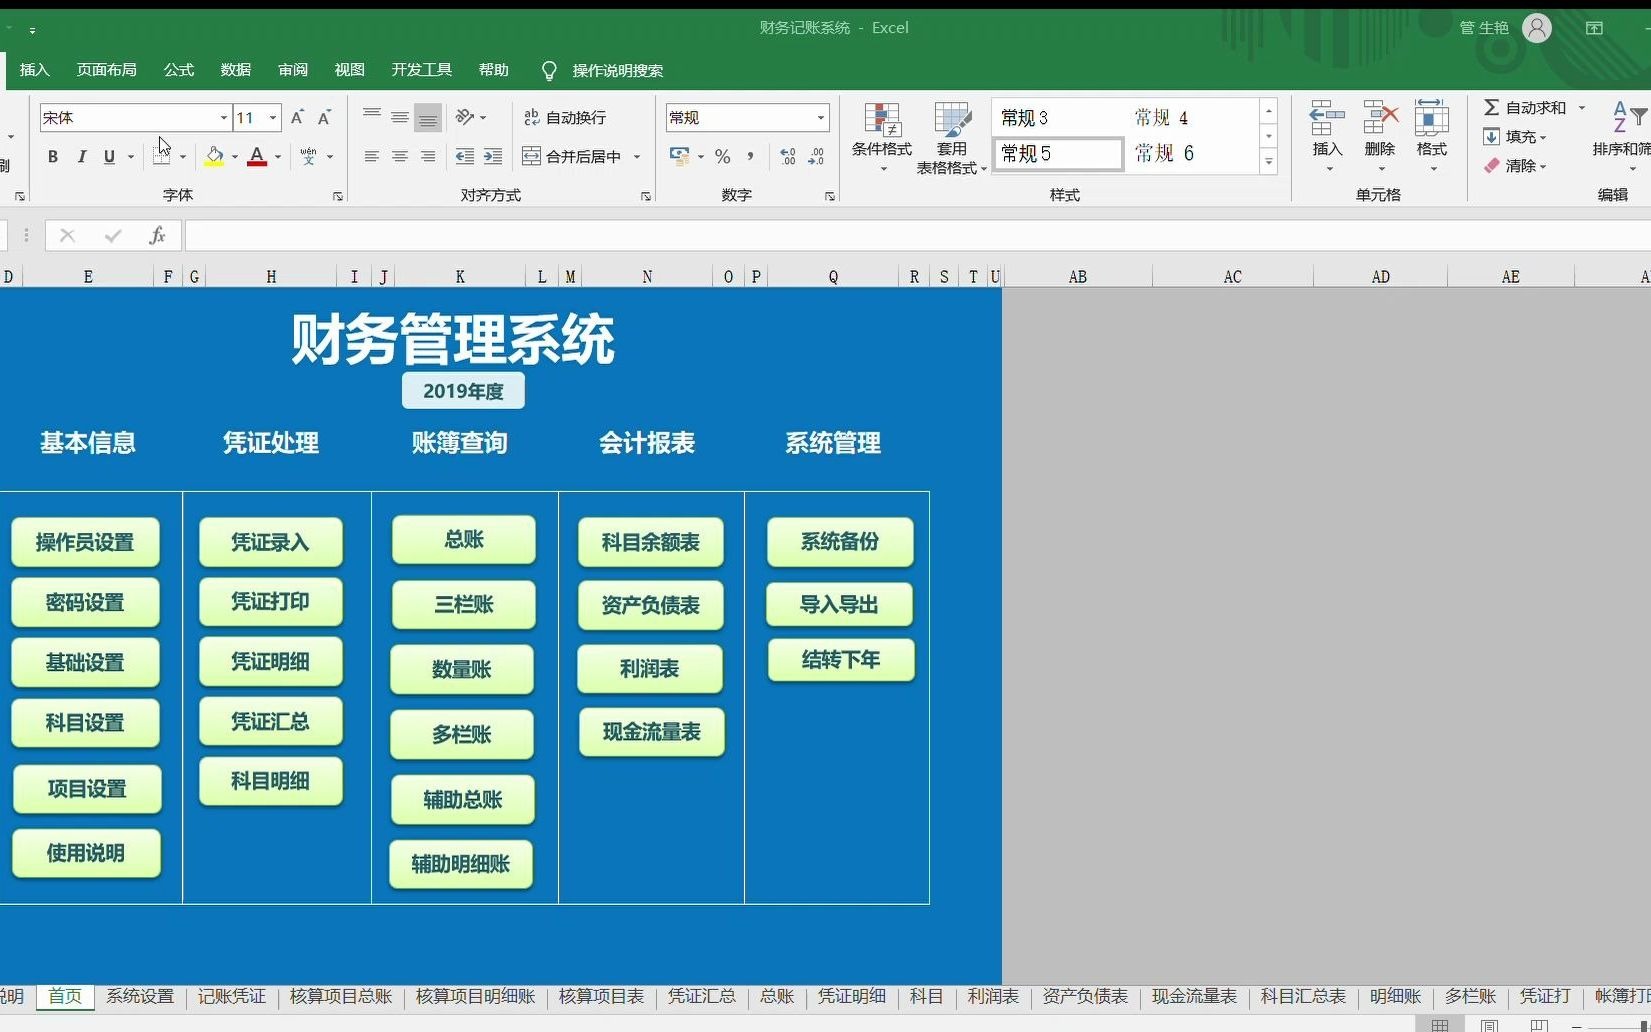Click merge and center (合并后居中)
The height and width of the screenshot is (1032, 1651).
573,156
